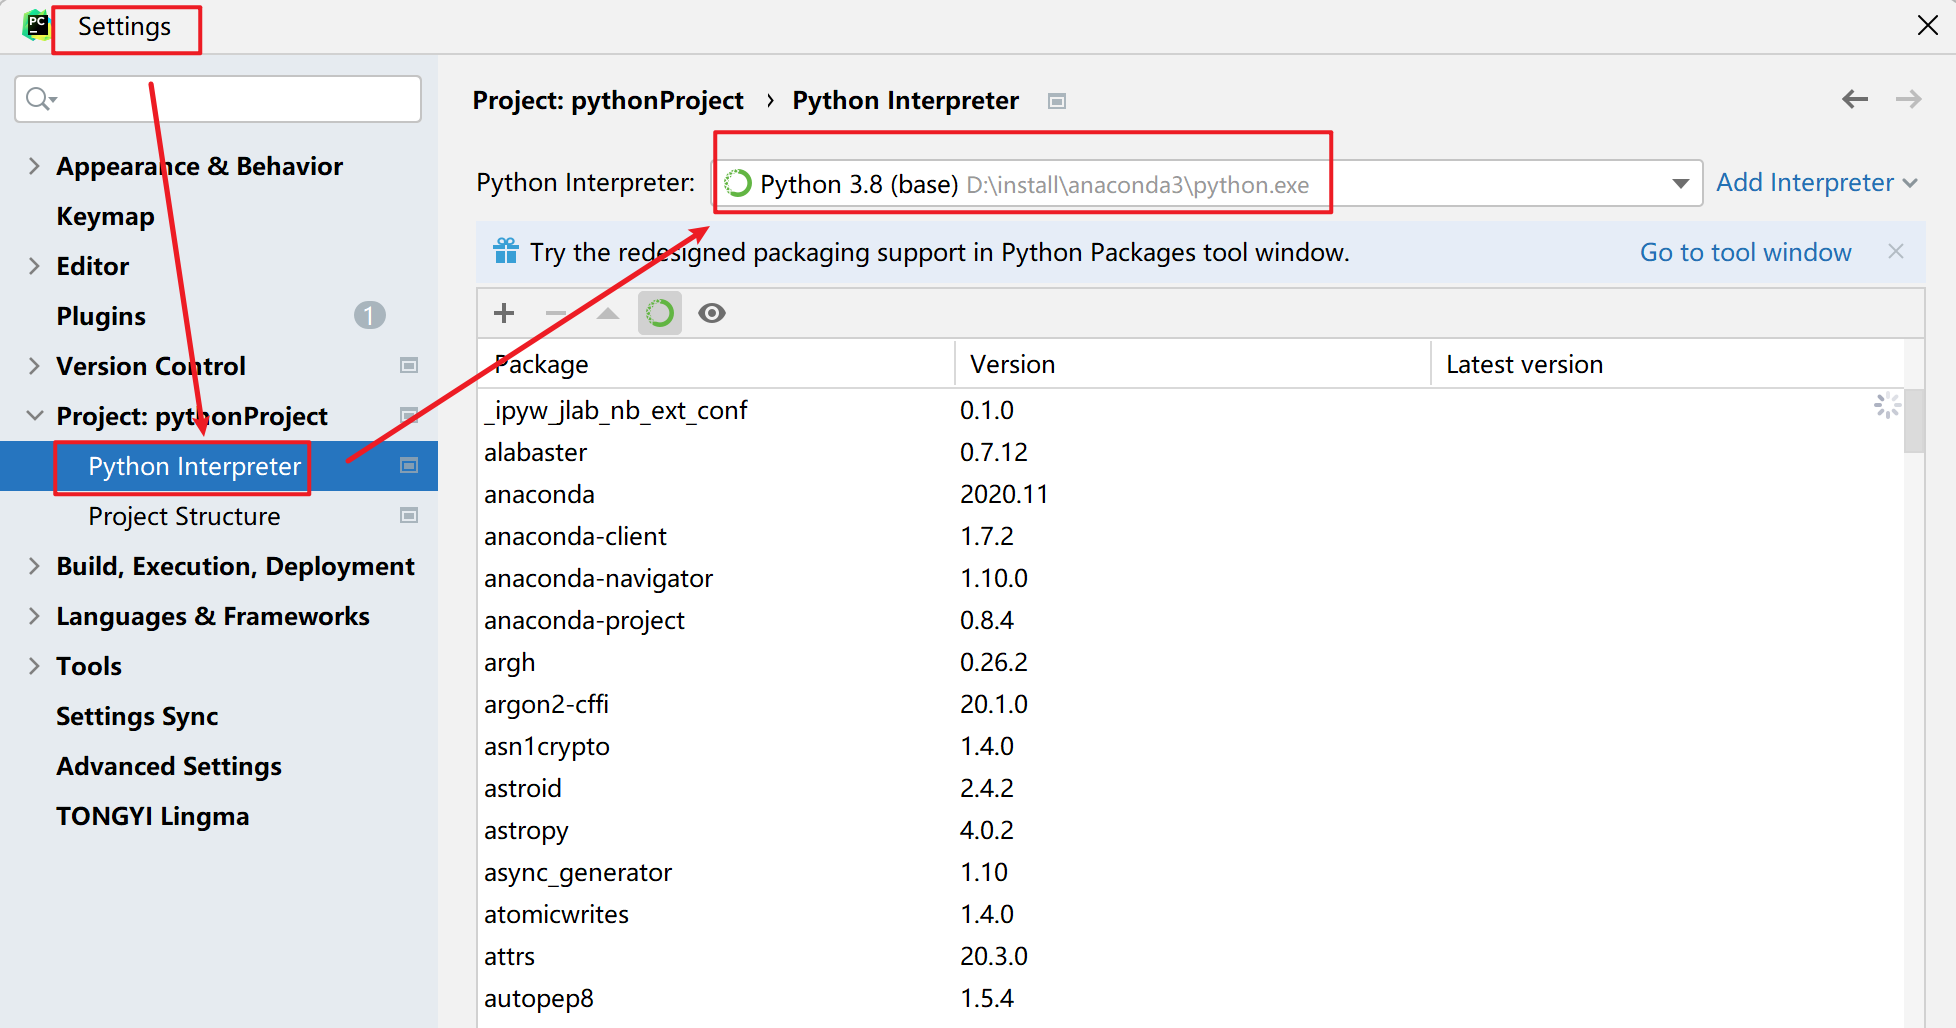Expand Appearance & Behavior section

(34, 166)
